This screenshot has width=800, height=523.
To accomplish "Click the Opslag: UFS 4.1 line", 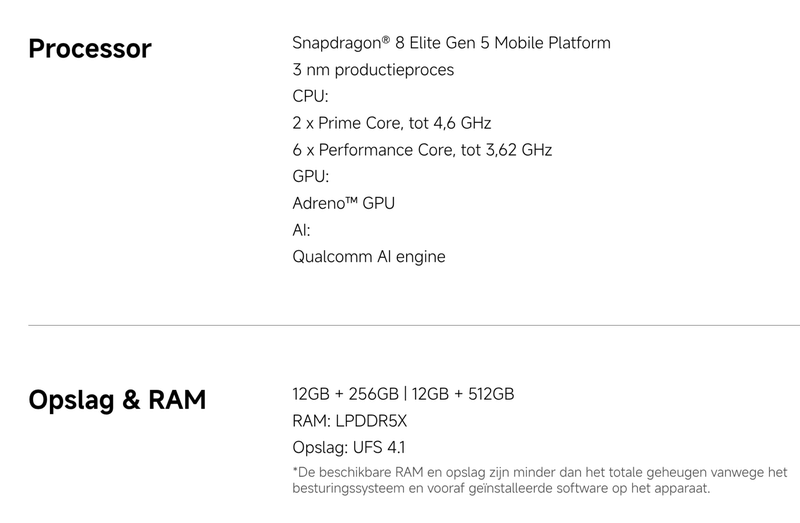I will (x=348, y=448).
